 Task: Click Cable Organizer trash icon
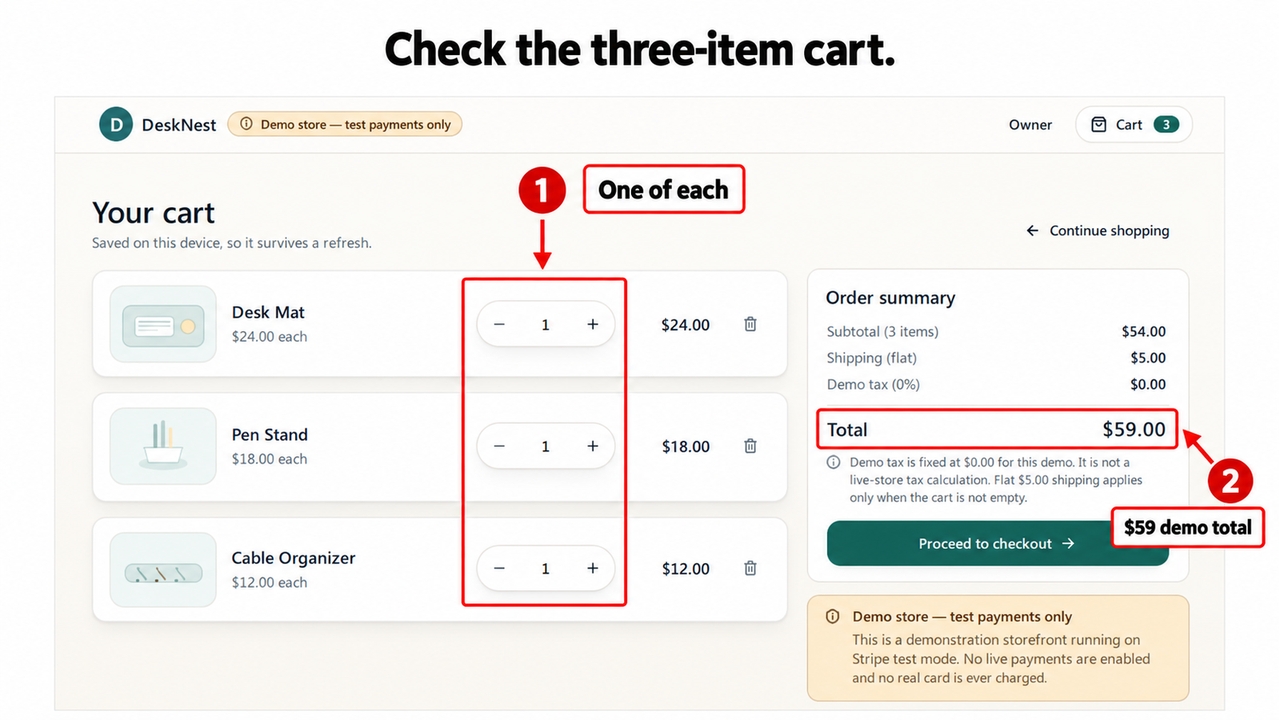pyautogui.click(x=750, y=568)
